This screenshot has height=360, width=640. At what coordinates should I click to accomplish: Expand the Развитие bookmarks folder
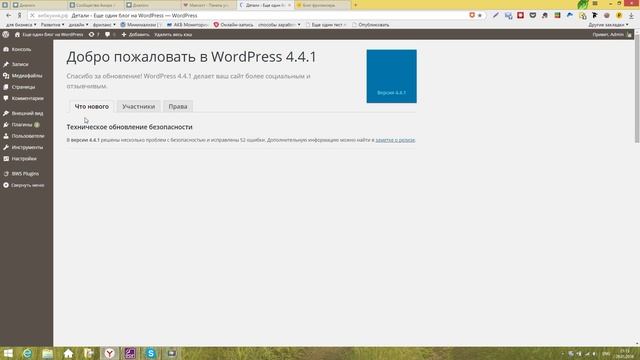click(x=52, y=25)
